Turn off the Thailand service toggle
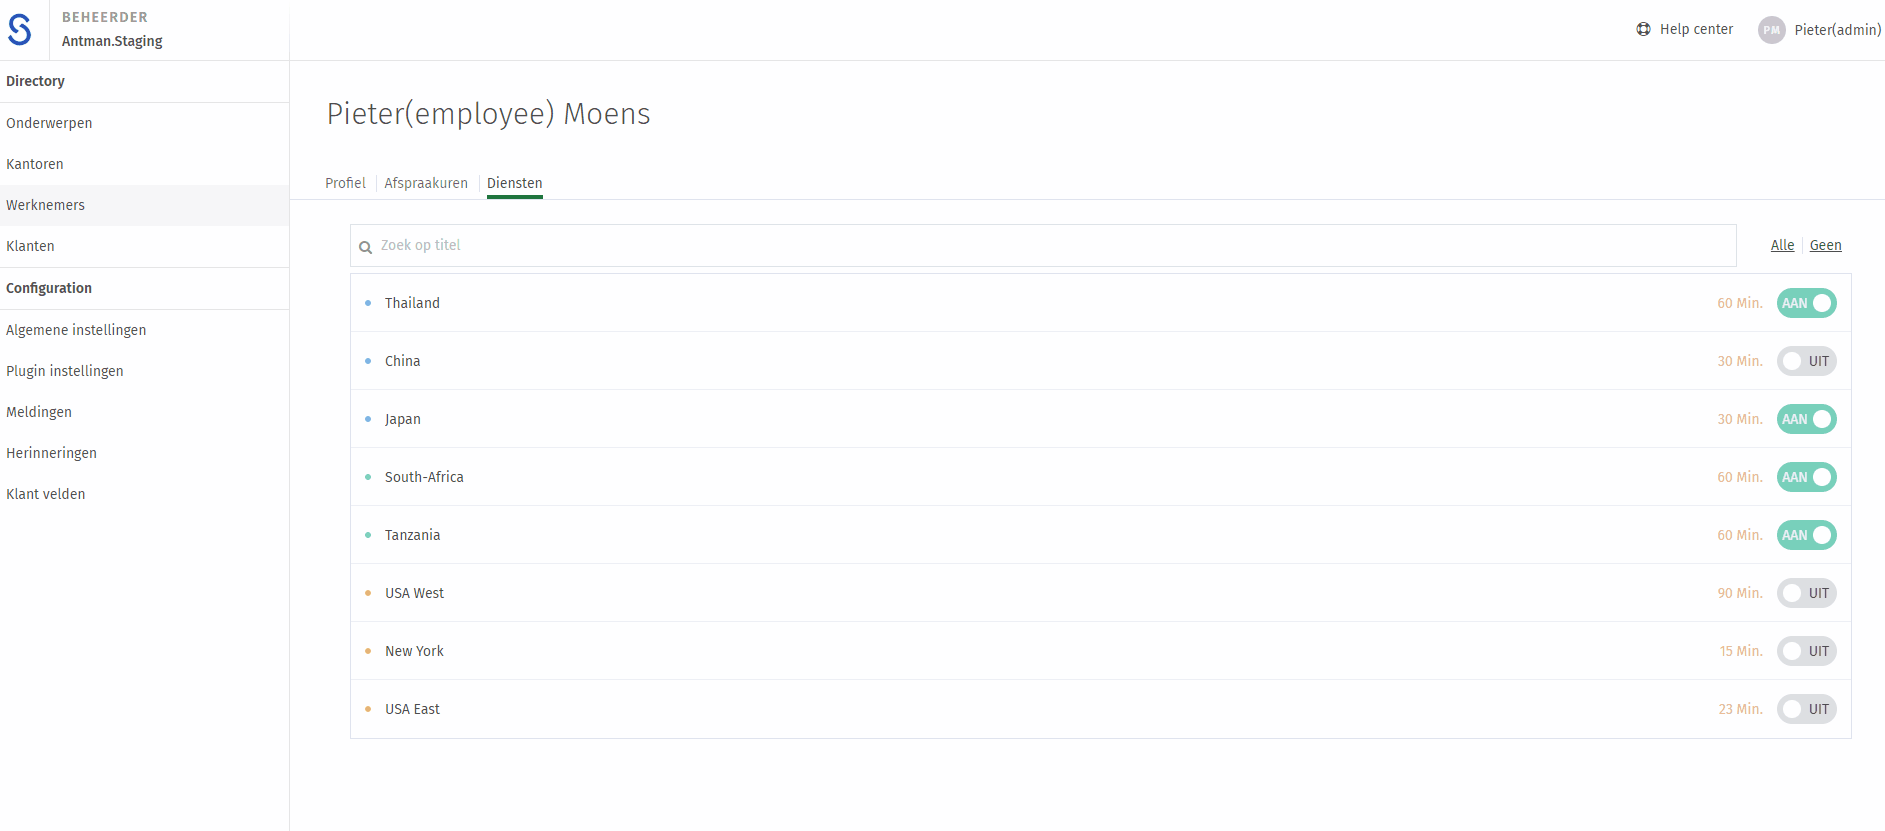Screen dimensions: 1885x831 pyautogui.click(x=1806, y=303)
